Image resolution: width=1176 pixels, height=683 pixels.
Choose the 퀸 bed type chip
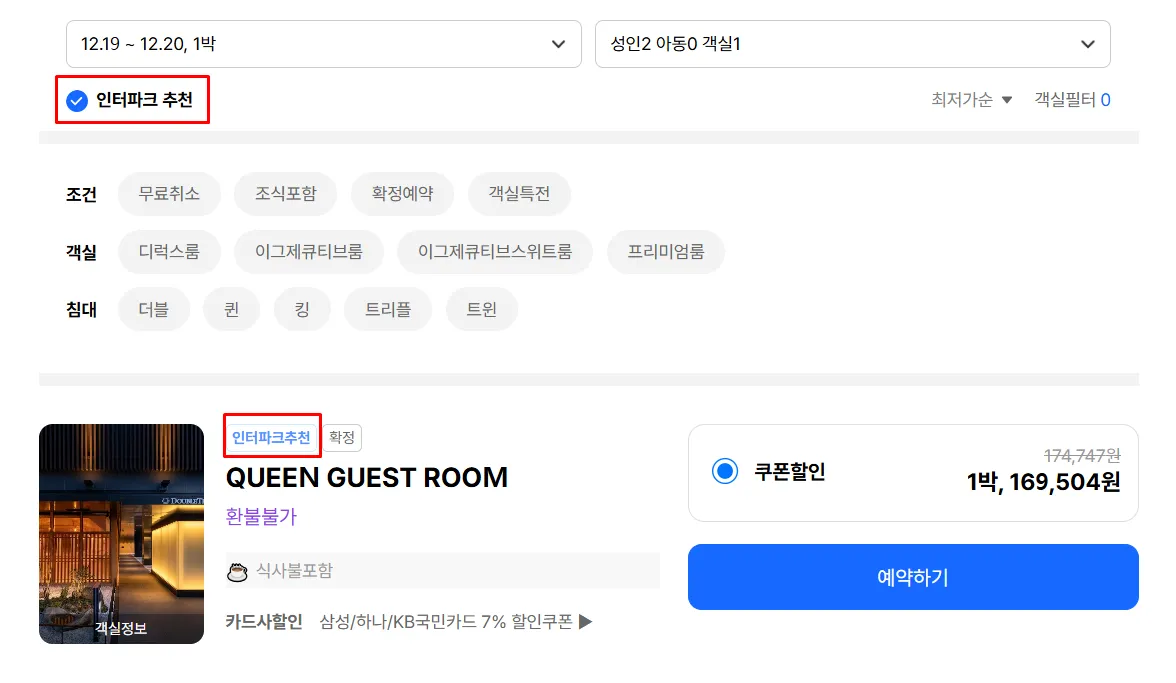pyautogui.click(x=232, y=310)
